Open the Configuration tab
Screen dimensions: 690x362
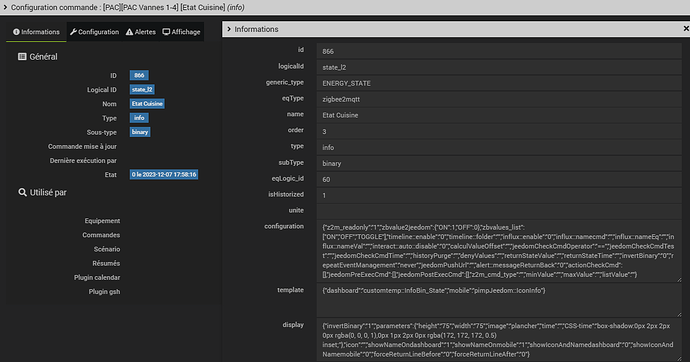tap(95, 32)
